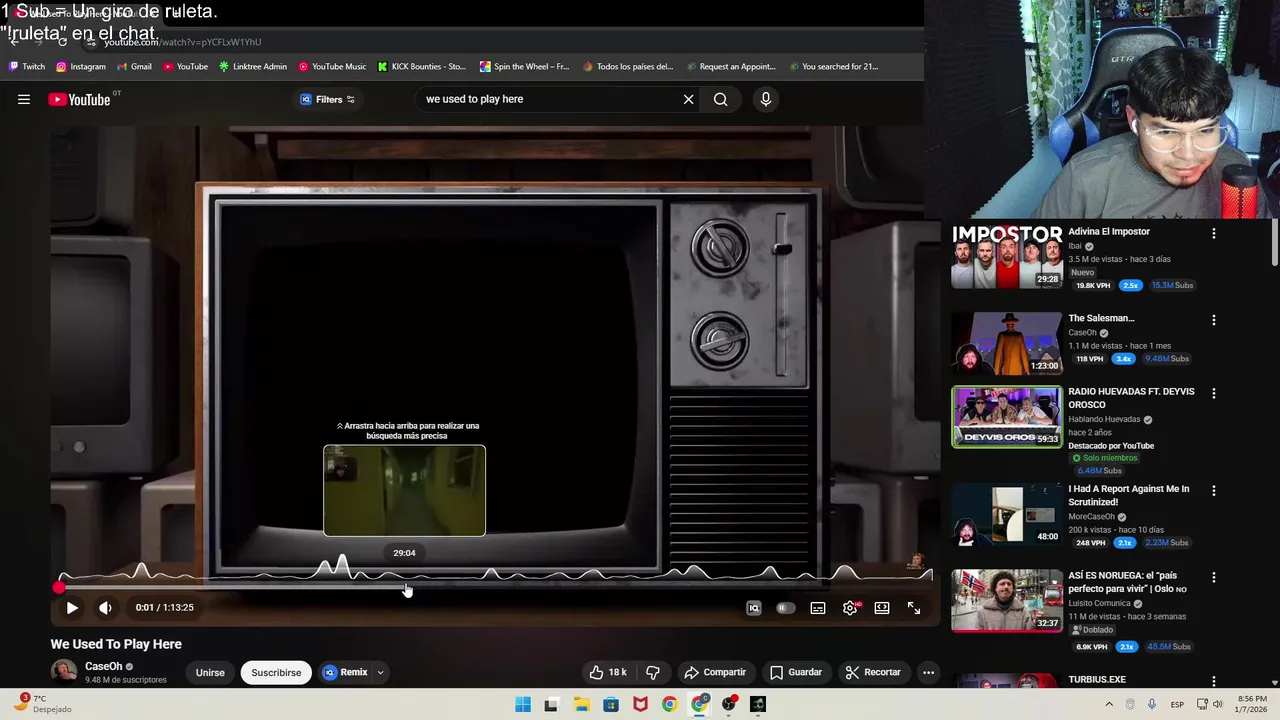
Task: Seek to the start of the progress bar
Action: tap(59, 587)
